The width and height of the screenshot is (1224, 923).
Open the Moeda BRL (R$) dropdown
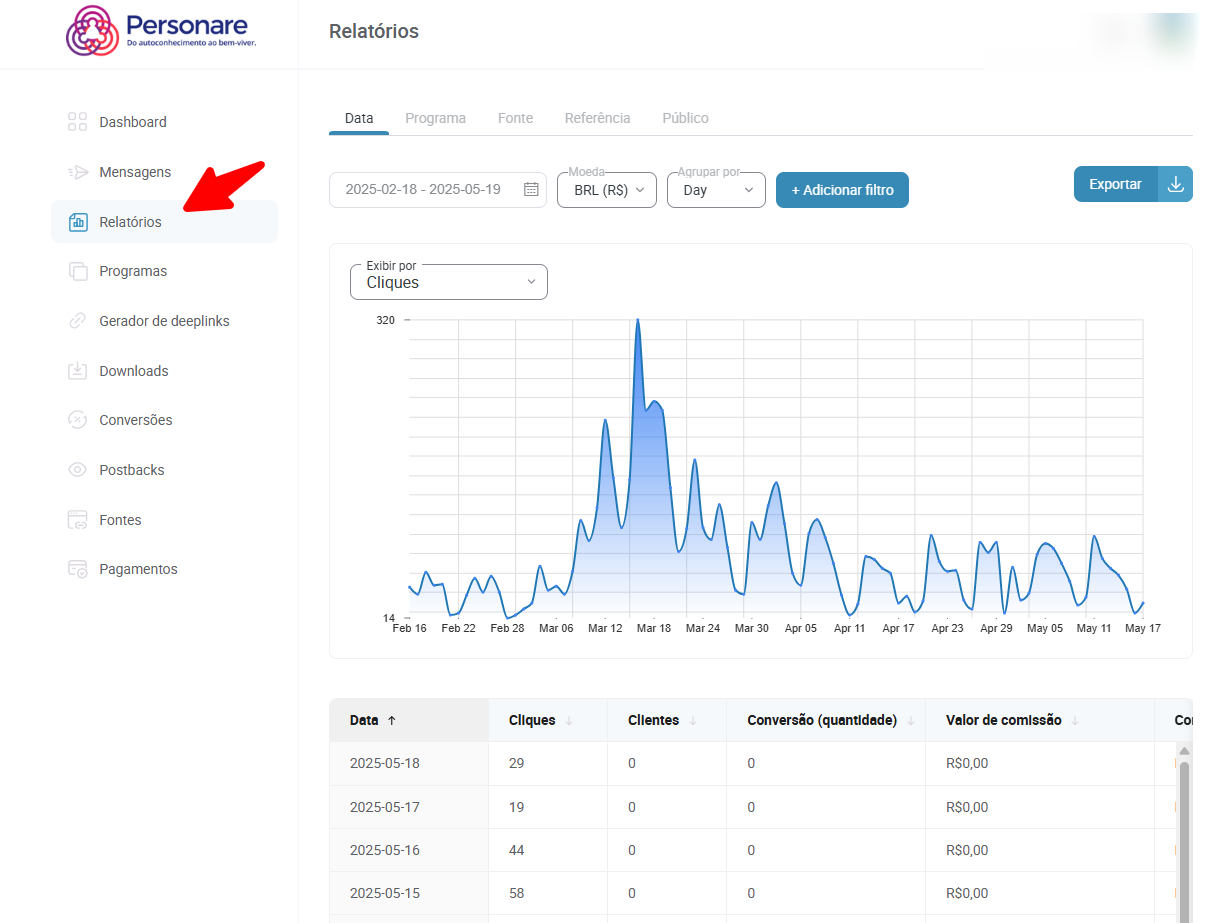click(607, 190)
